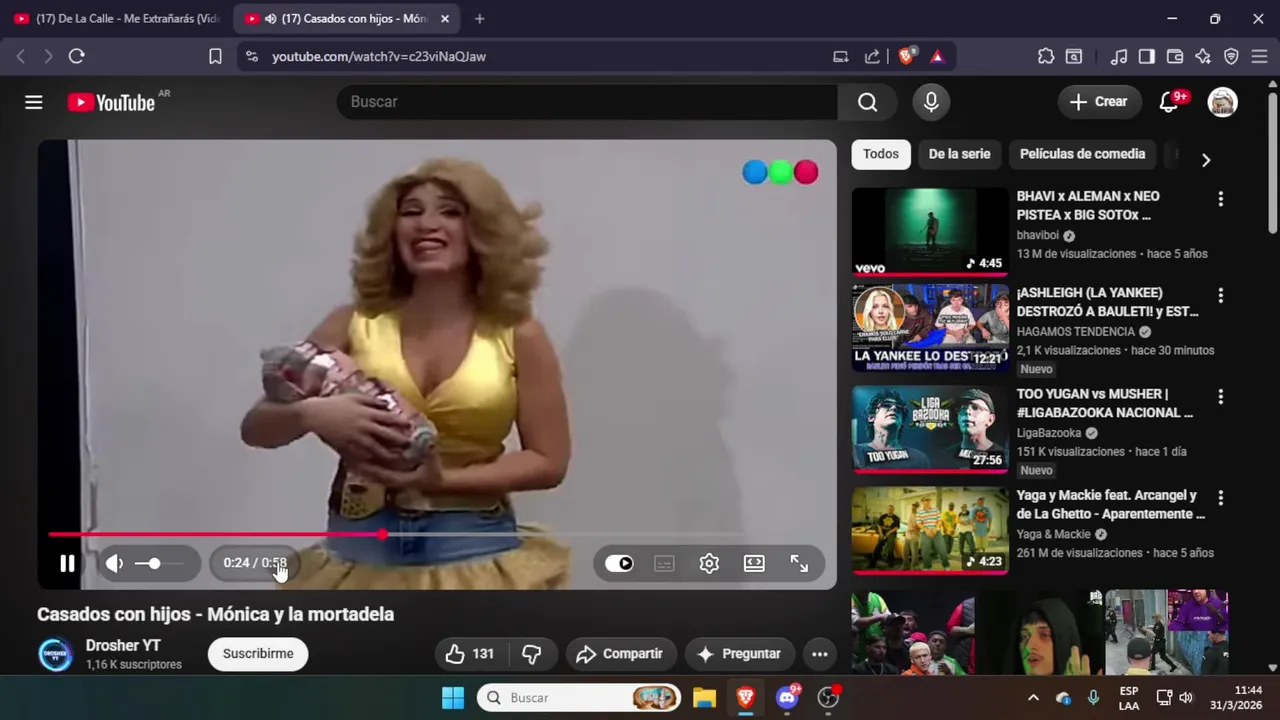The height and width of the screenshot is (720, 1280).
Task: Open the LigaBazooka channel link
Action: tap(1049, 433)
